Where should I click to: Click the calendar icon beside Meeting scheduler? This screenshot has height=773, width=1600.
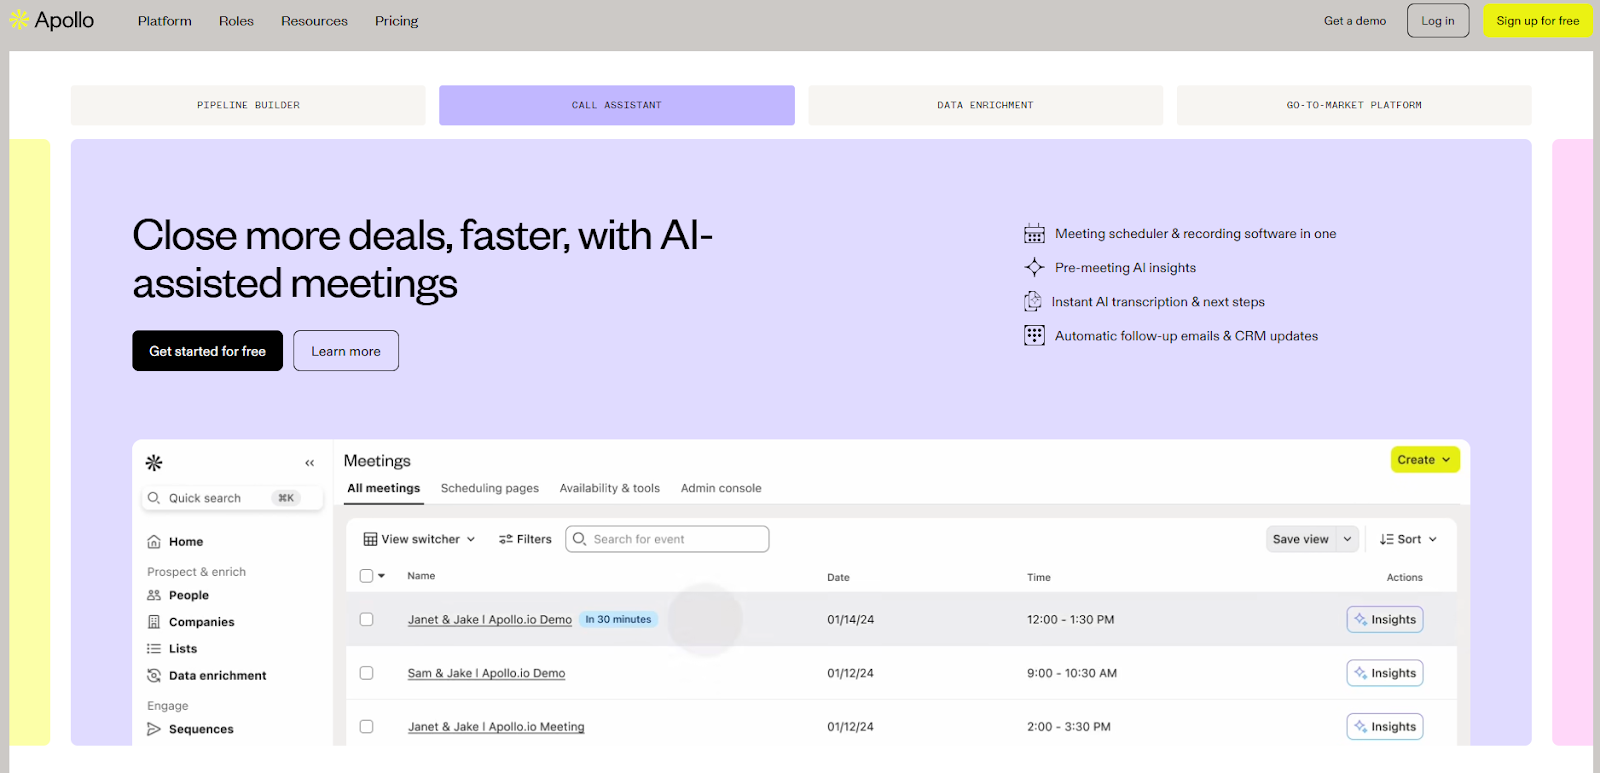pos(1034,234)
